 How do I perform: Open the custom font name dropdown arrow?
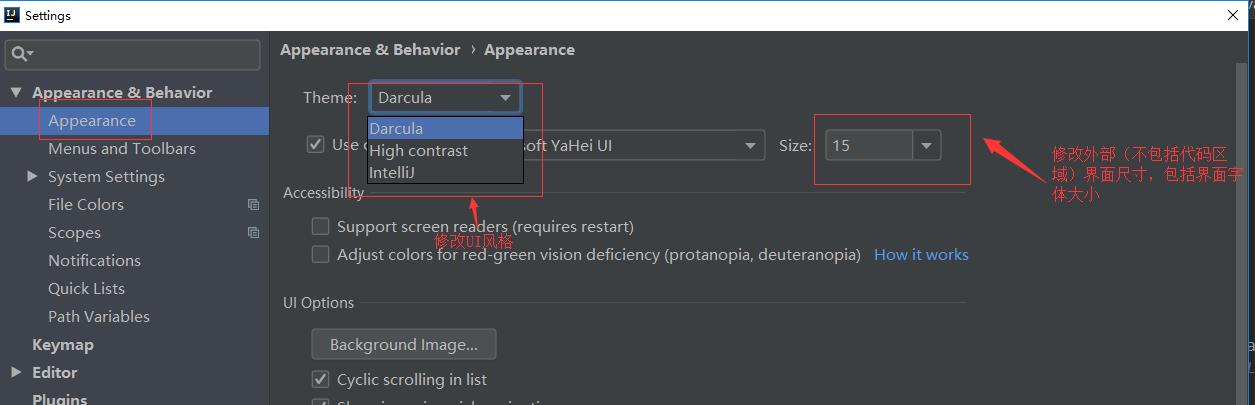click(x=751, y=146)
